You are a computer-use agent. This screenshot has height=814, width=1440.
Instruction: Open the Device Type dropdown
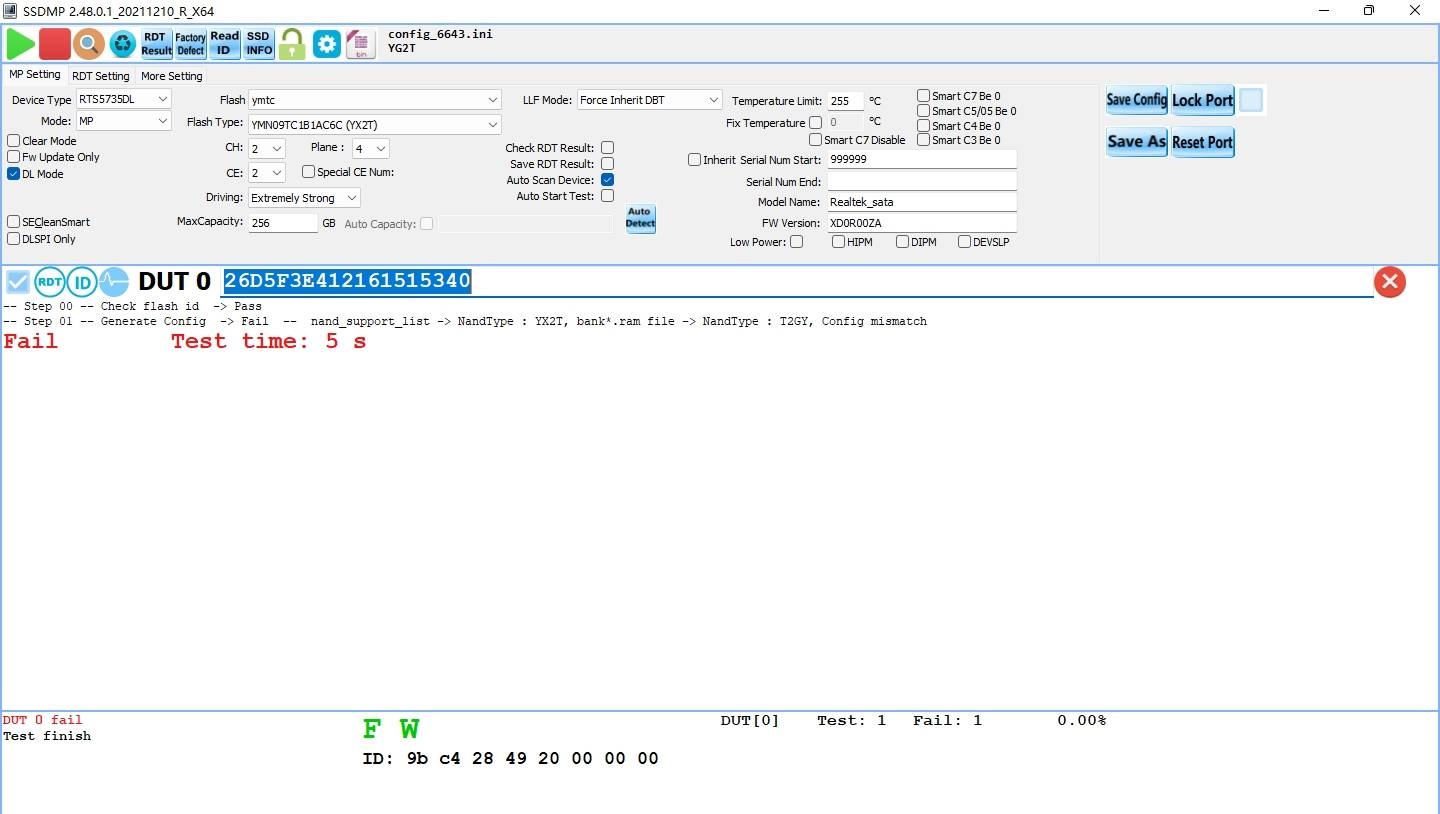pos(124,99)
